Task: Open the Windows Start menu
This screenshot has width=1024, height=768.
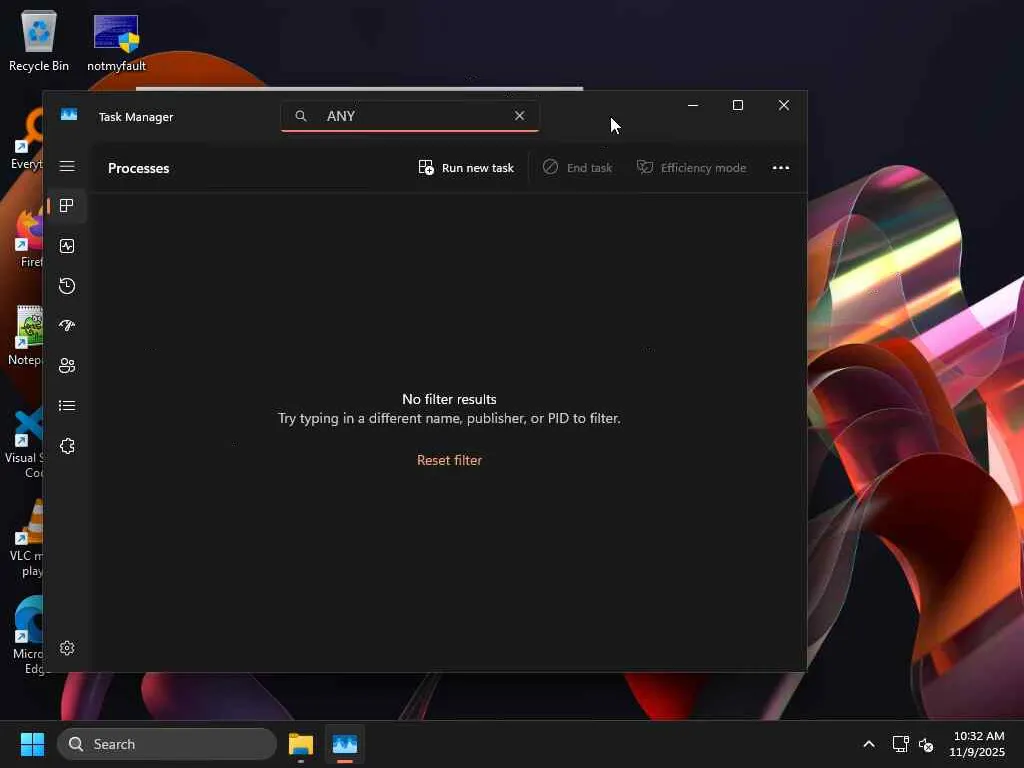Action: (32, 744)
